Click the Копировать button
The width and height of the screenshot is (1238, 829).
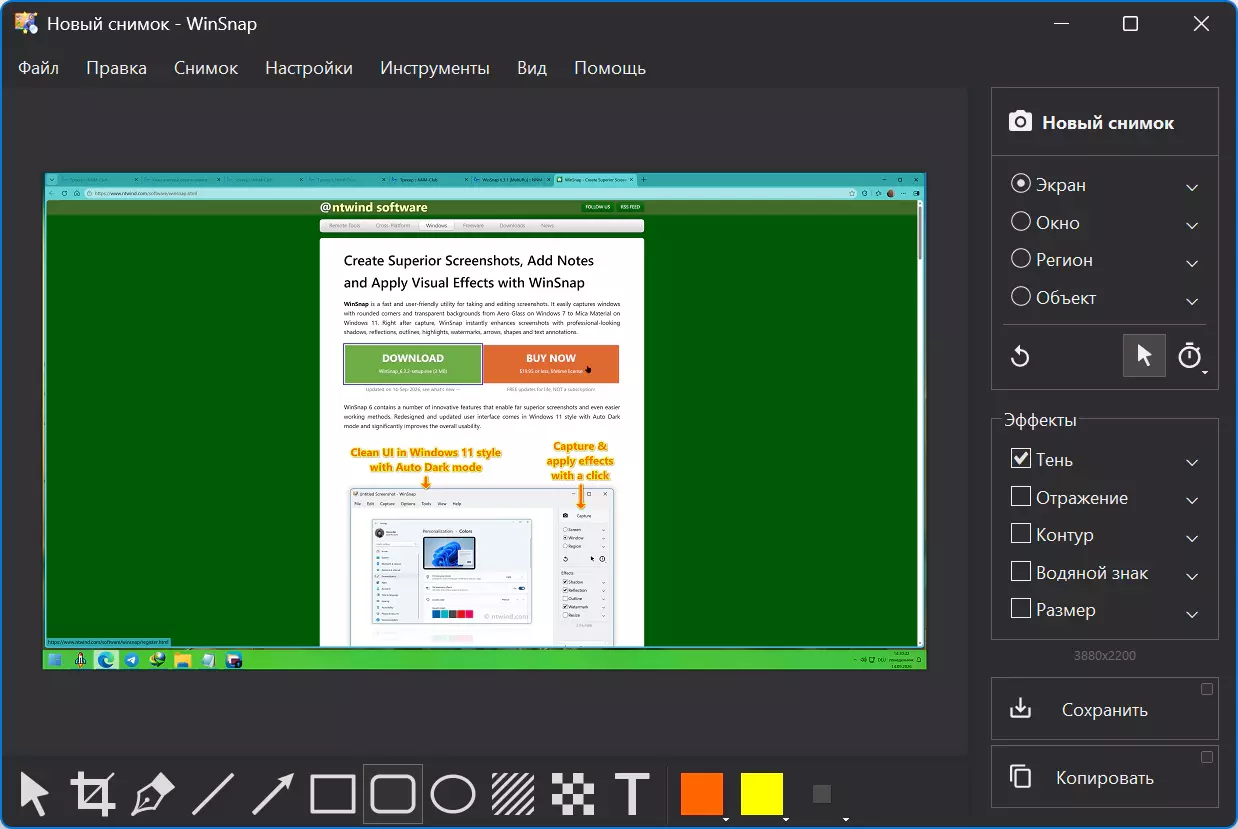tap(1105, 777)
